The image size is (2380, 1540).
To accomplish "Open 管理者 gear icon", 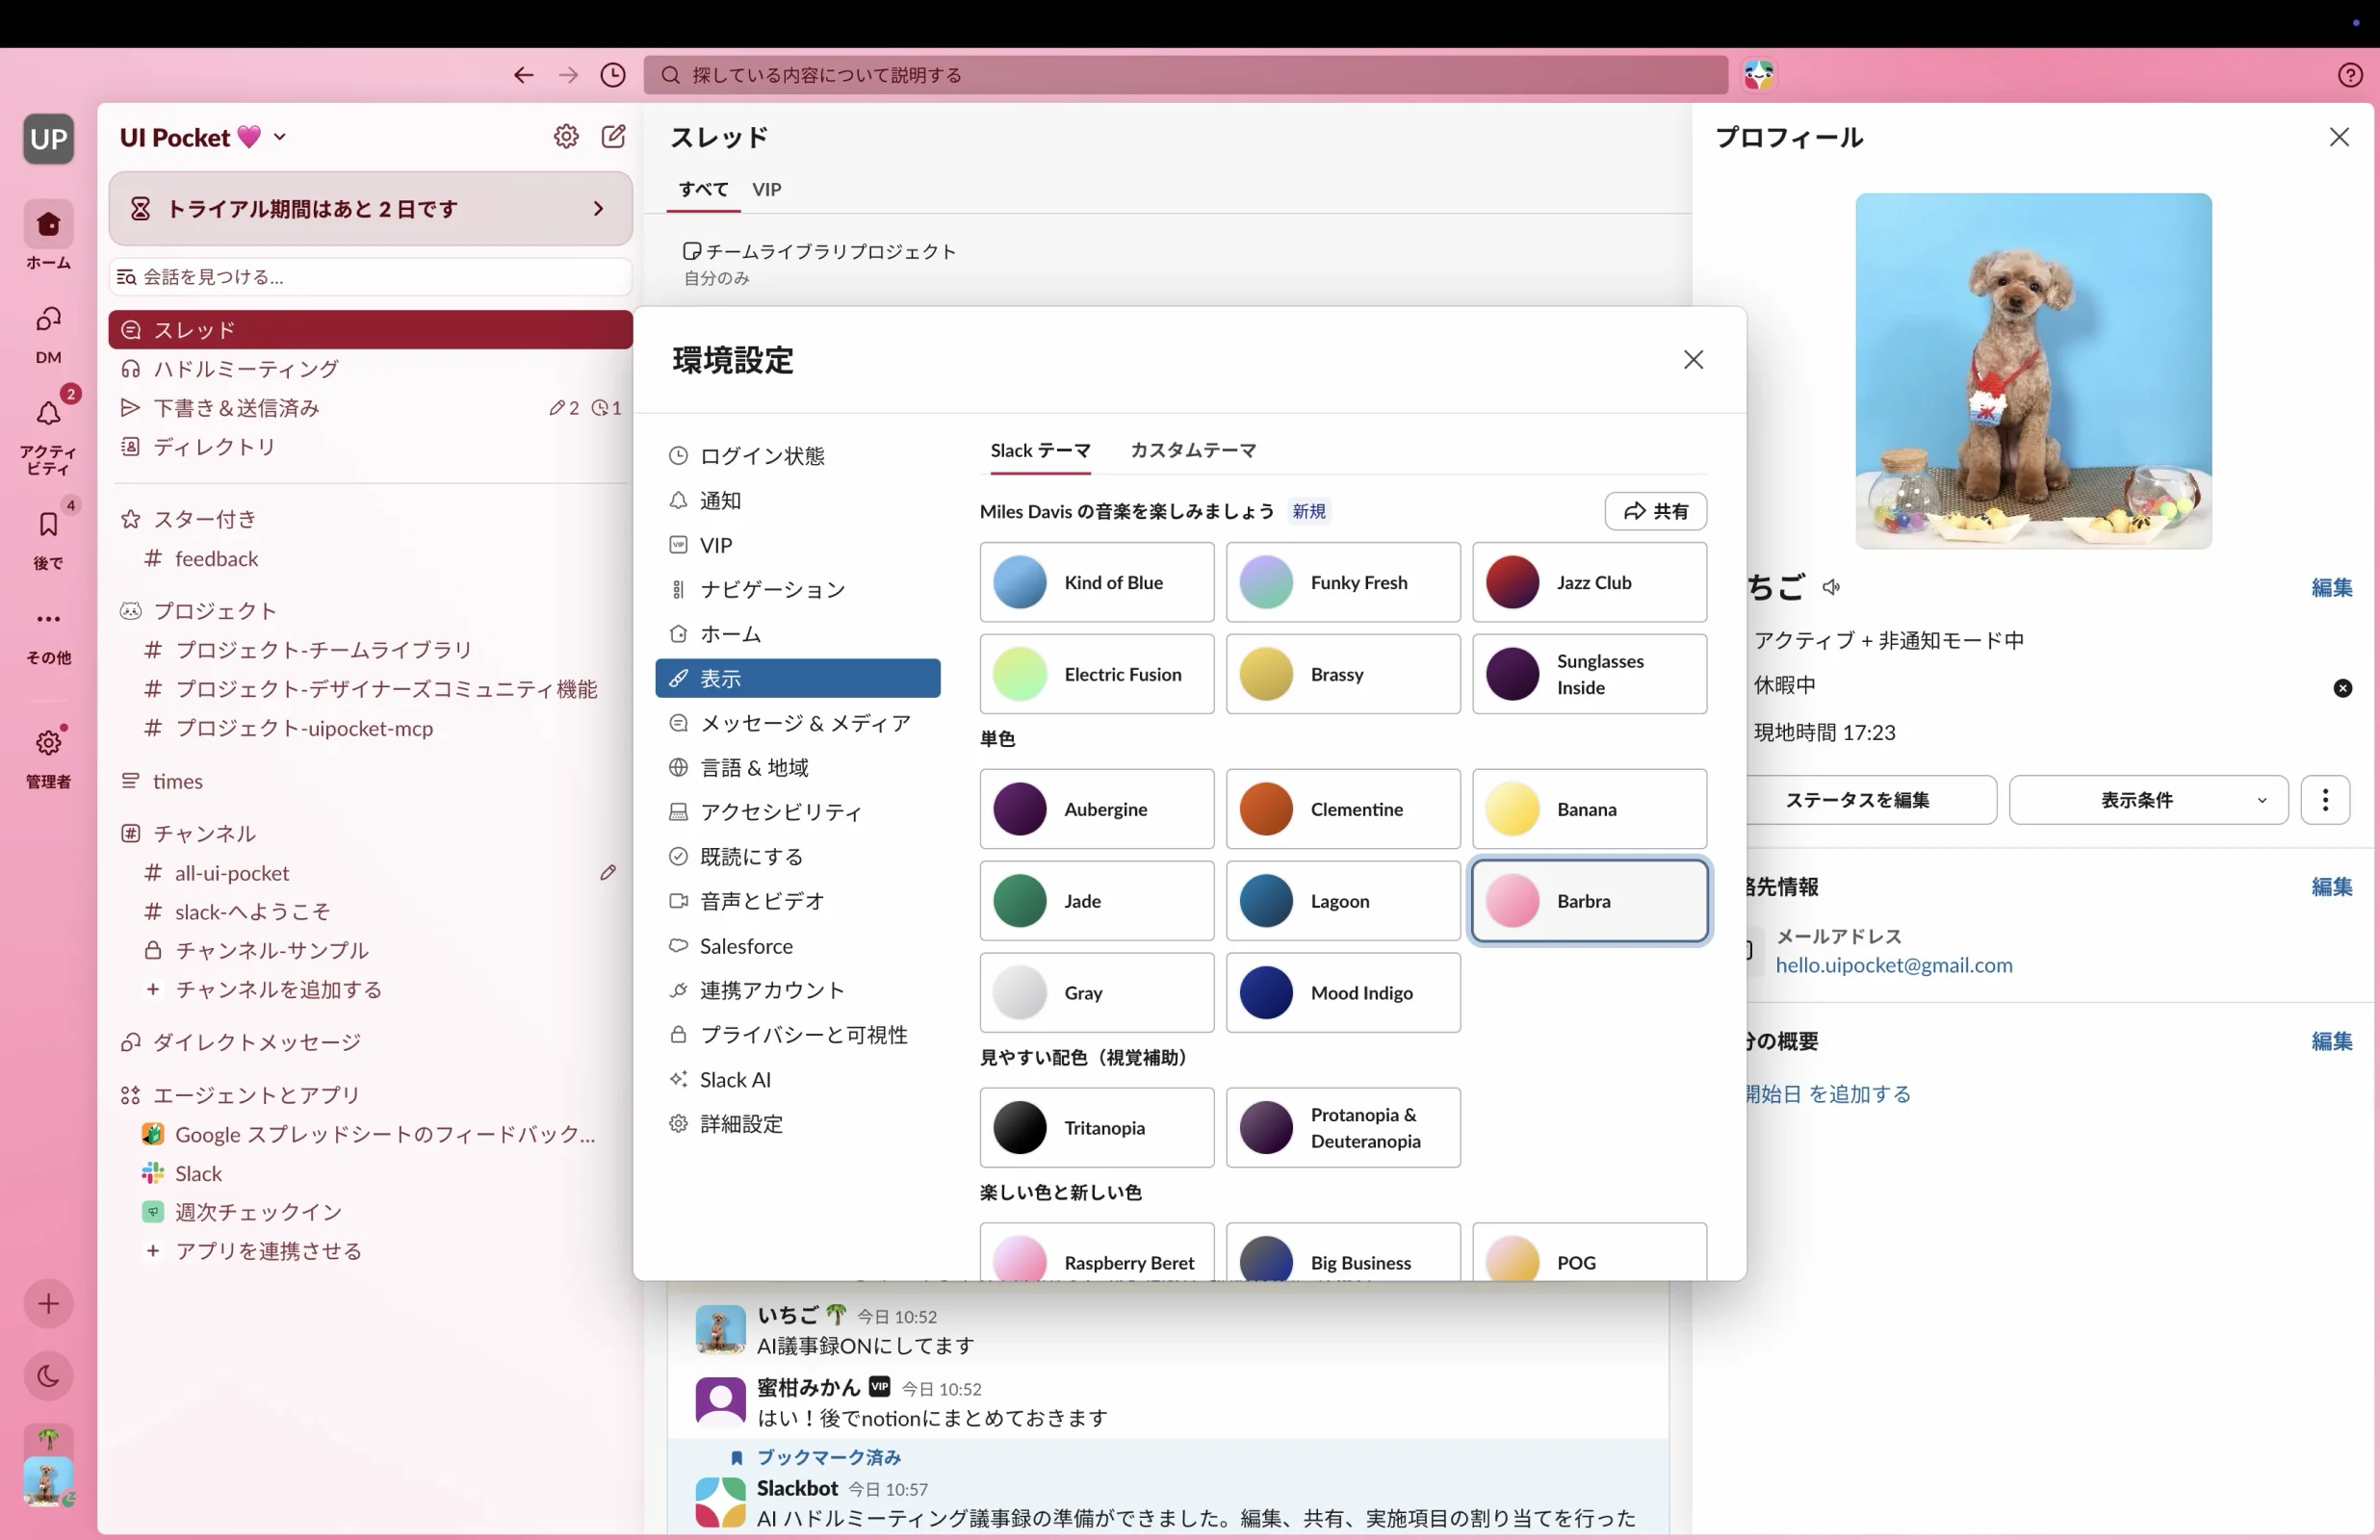I will click(48, 756).
